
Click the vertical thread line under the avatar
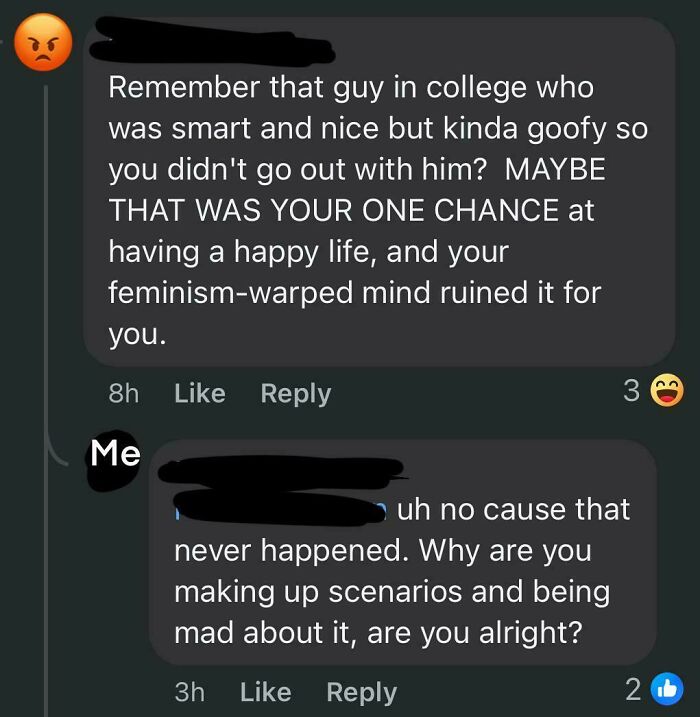point(46,250)
